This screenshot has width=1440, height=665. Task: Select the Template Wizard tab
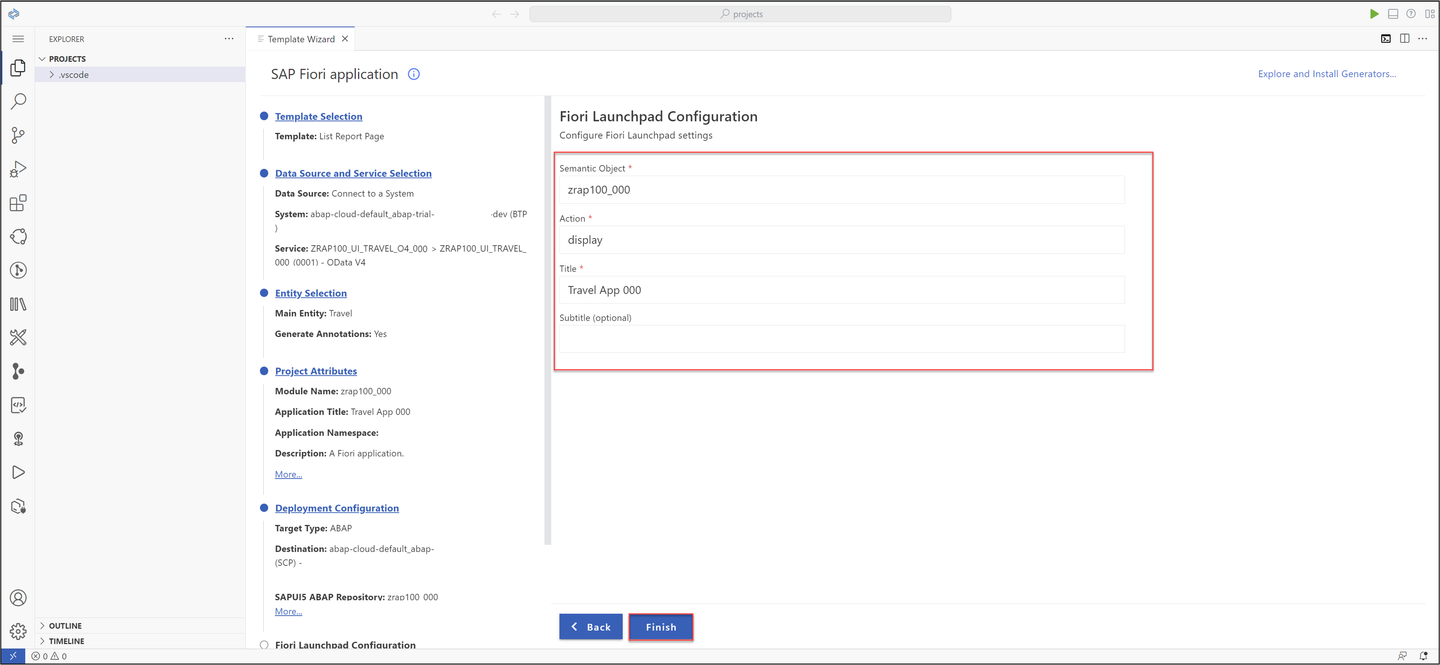[x=300, y=39]
